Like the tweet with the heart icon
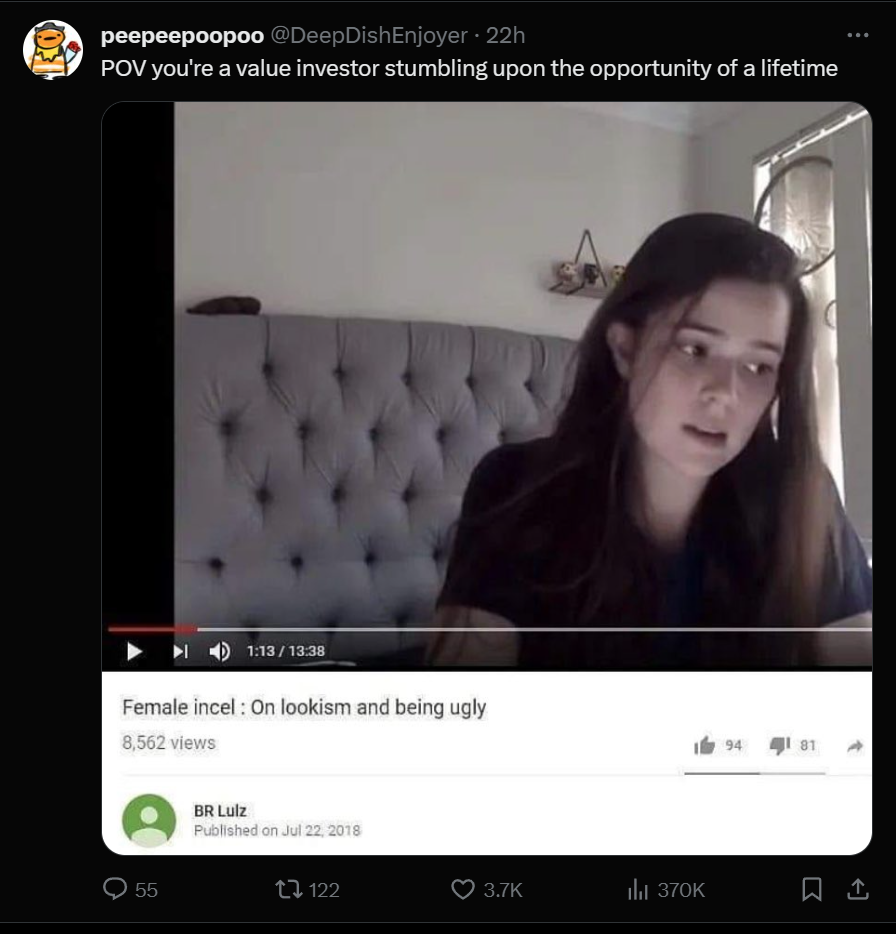The width and height of the screenshot is (896, 934). (x=463, y=889)
